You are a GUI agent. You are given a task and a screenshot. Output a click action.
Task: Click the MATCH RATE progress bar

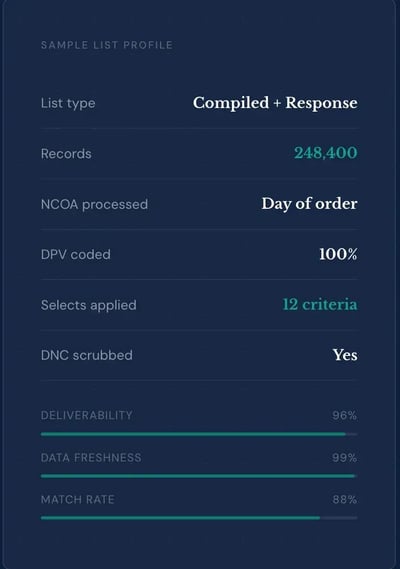click(199, 518)
